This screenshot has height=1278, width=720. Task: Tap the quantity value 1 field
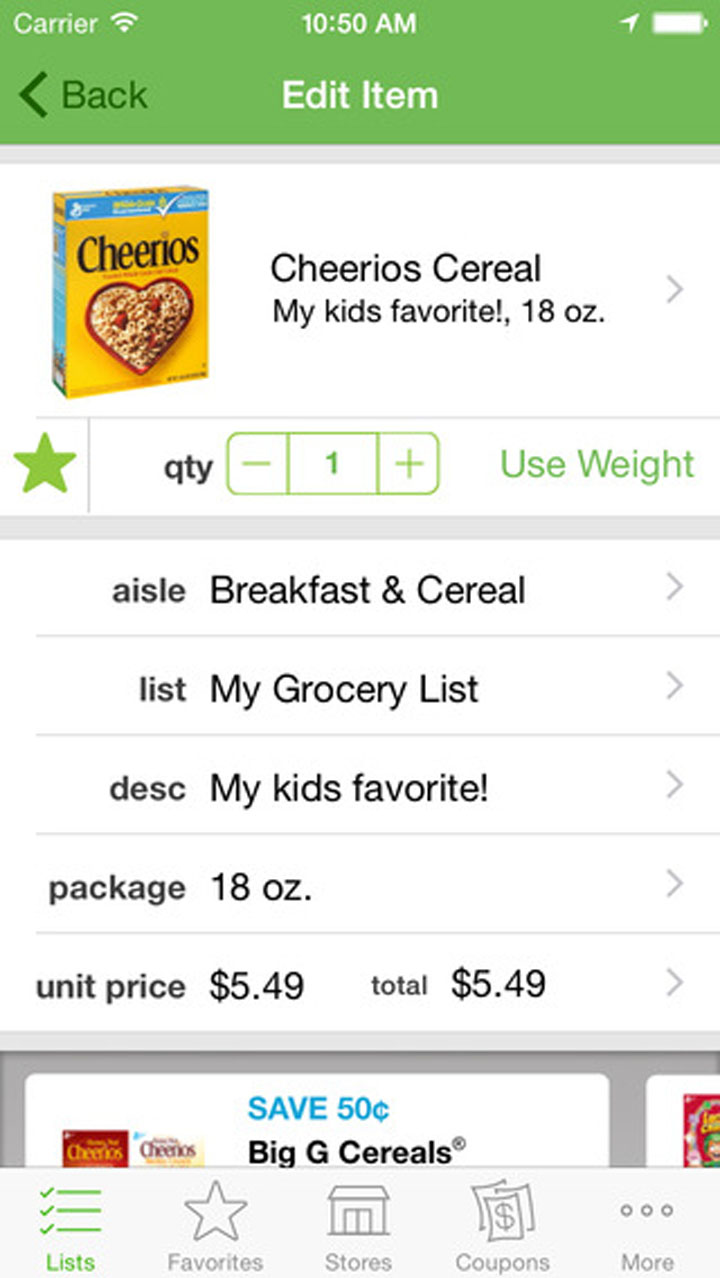click(332, 464)
